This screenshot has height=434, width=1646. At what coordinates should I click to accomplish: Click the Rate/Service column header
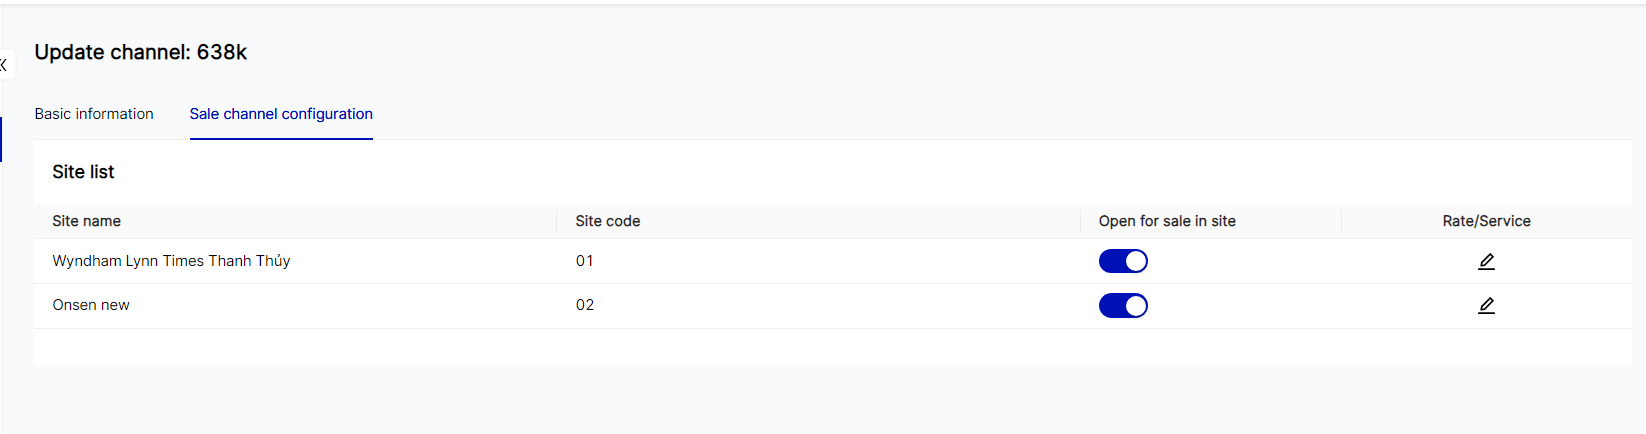[x=1486, y=221]
